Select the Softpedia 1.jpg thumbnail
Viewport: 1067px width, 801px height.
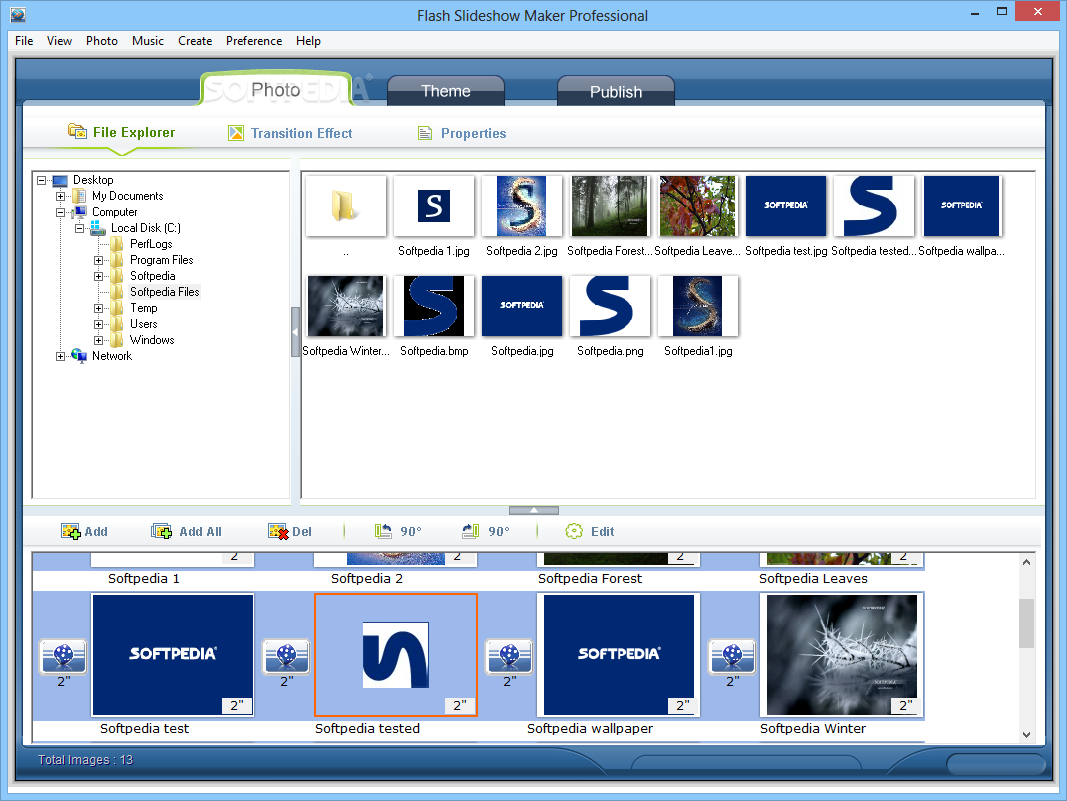[434, 206]
